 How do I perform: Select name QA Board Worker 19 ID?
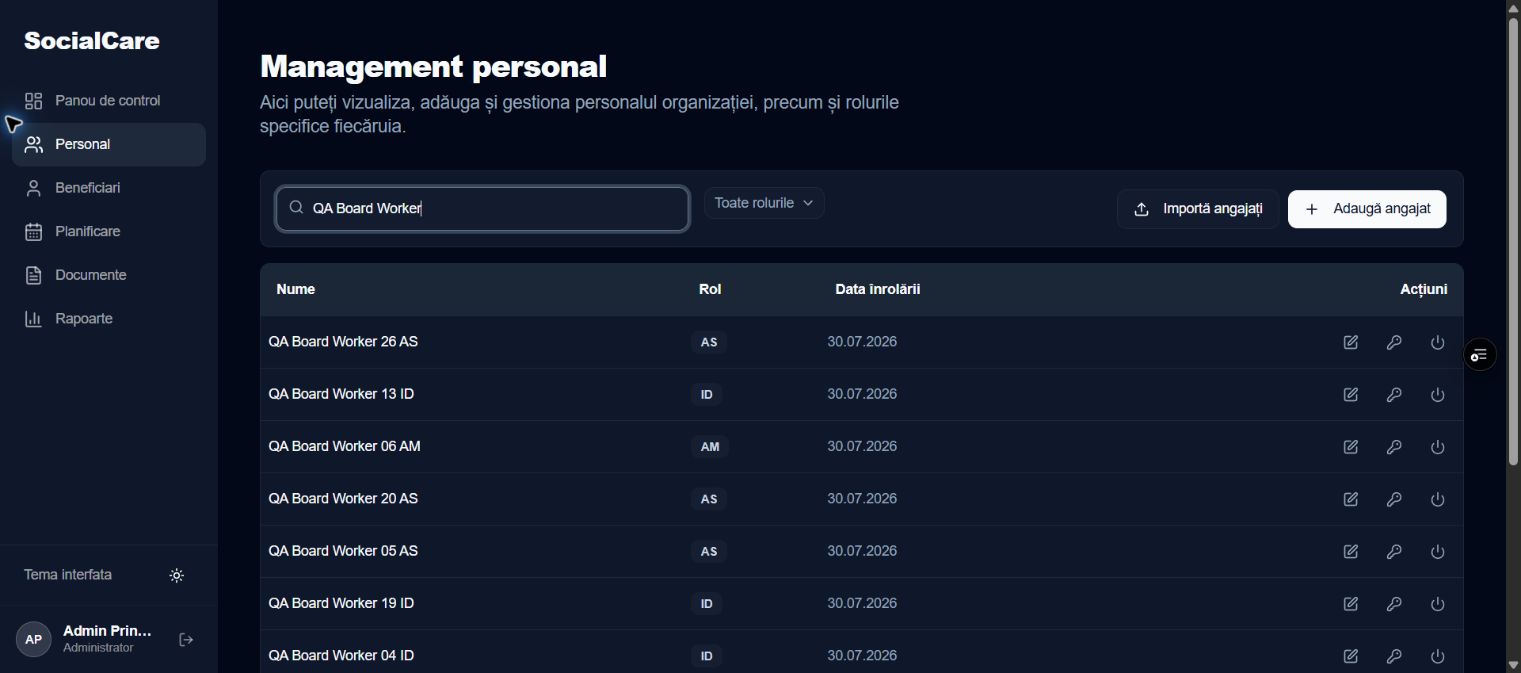click(341, 603)
